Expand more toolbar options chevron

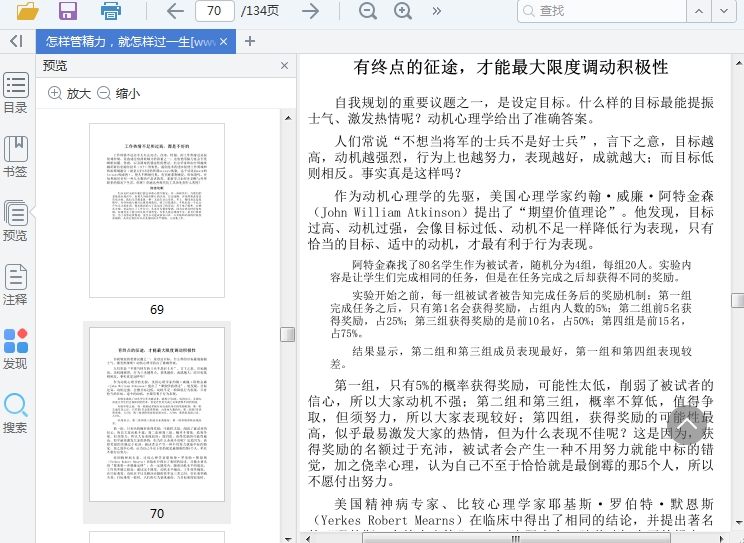pos(437,11)
